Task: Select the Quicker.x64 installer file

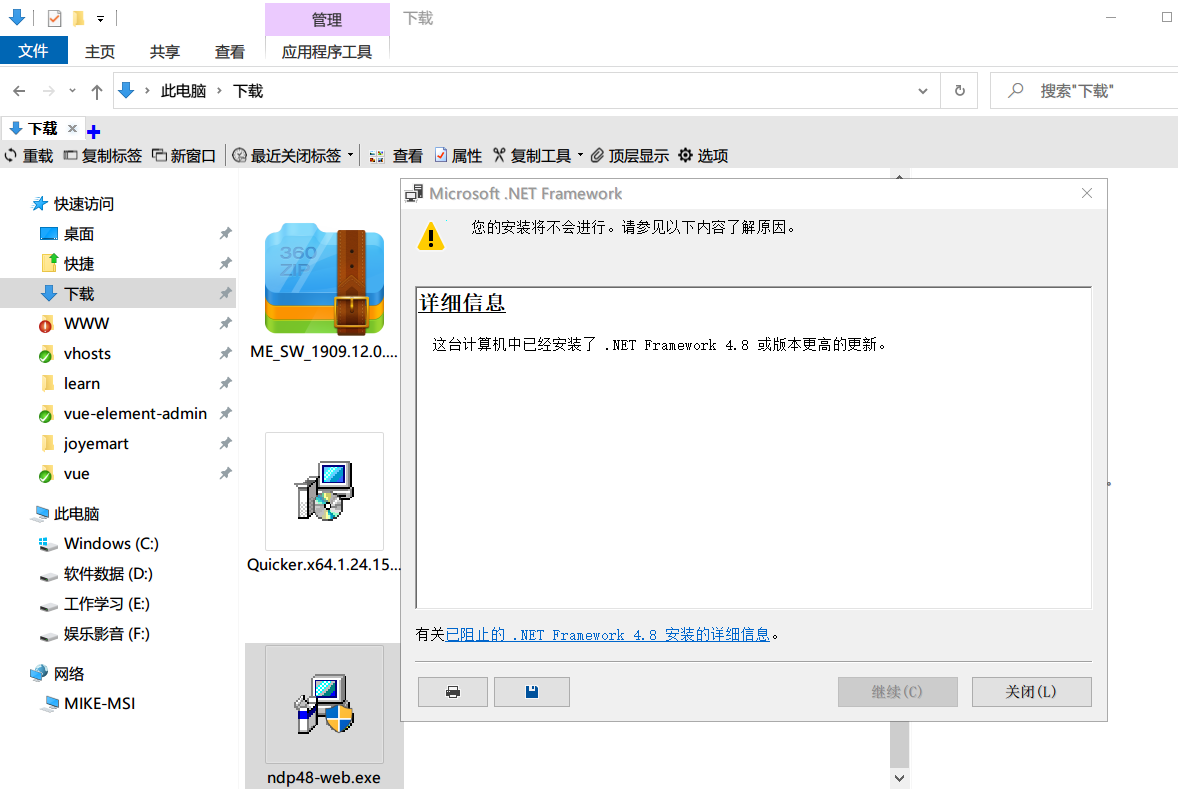Action: click(325, 503)
